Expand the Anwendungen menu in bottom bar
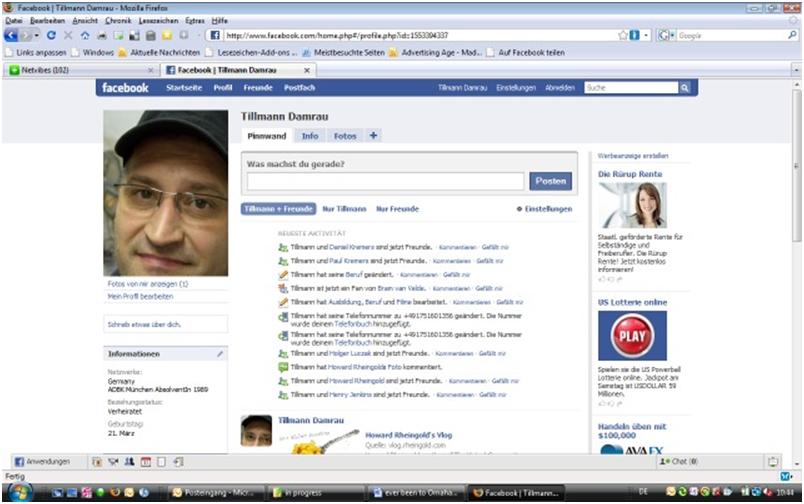The image size is (804, 504). pyautogui.click(x=41, y=461)
